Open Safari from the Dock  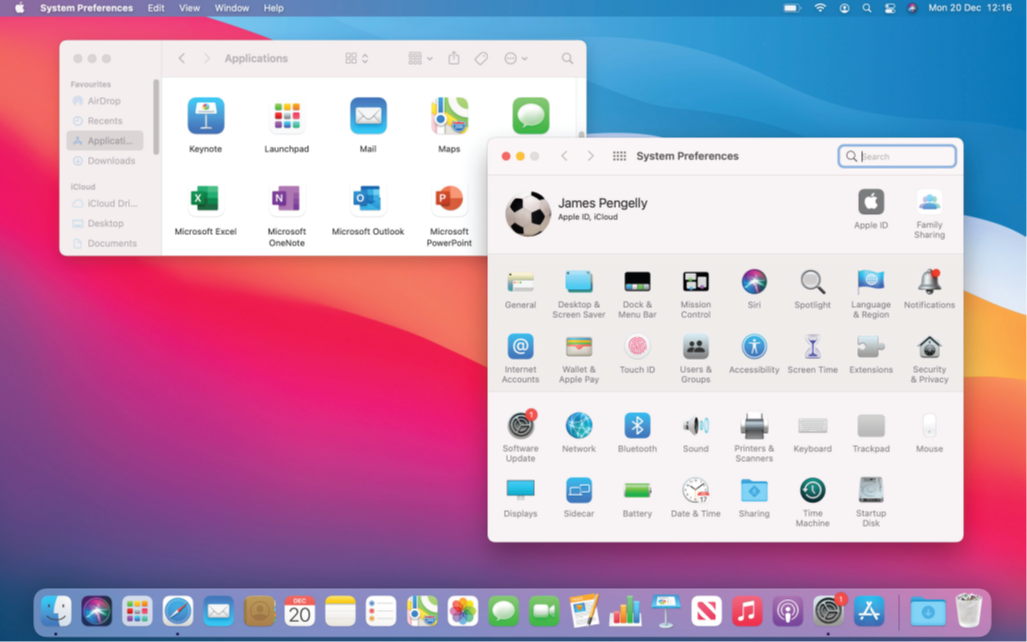177,611
